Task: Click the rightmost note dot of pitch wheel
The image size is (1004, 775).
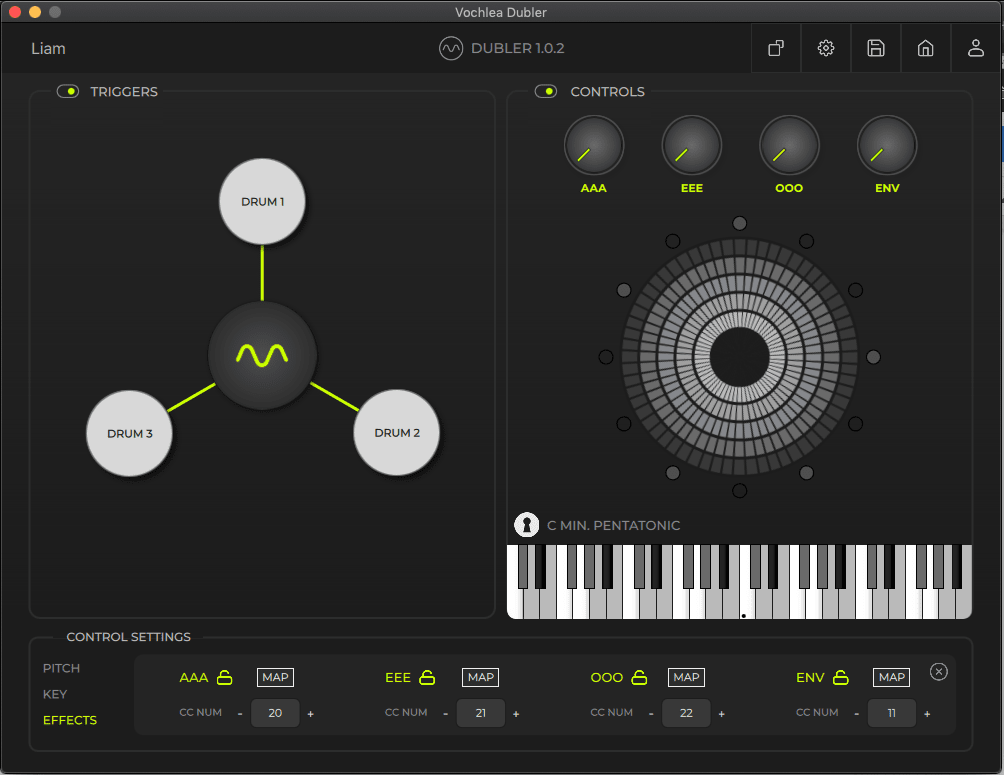Action: point(873,357)
